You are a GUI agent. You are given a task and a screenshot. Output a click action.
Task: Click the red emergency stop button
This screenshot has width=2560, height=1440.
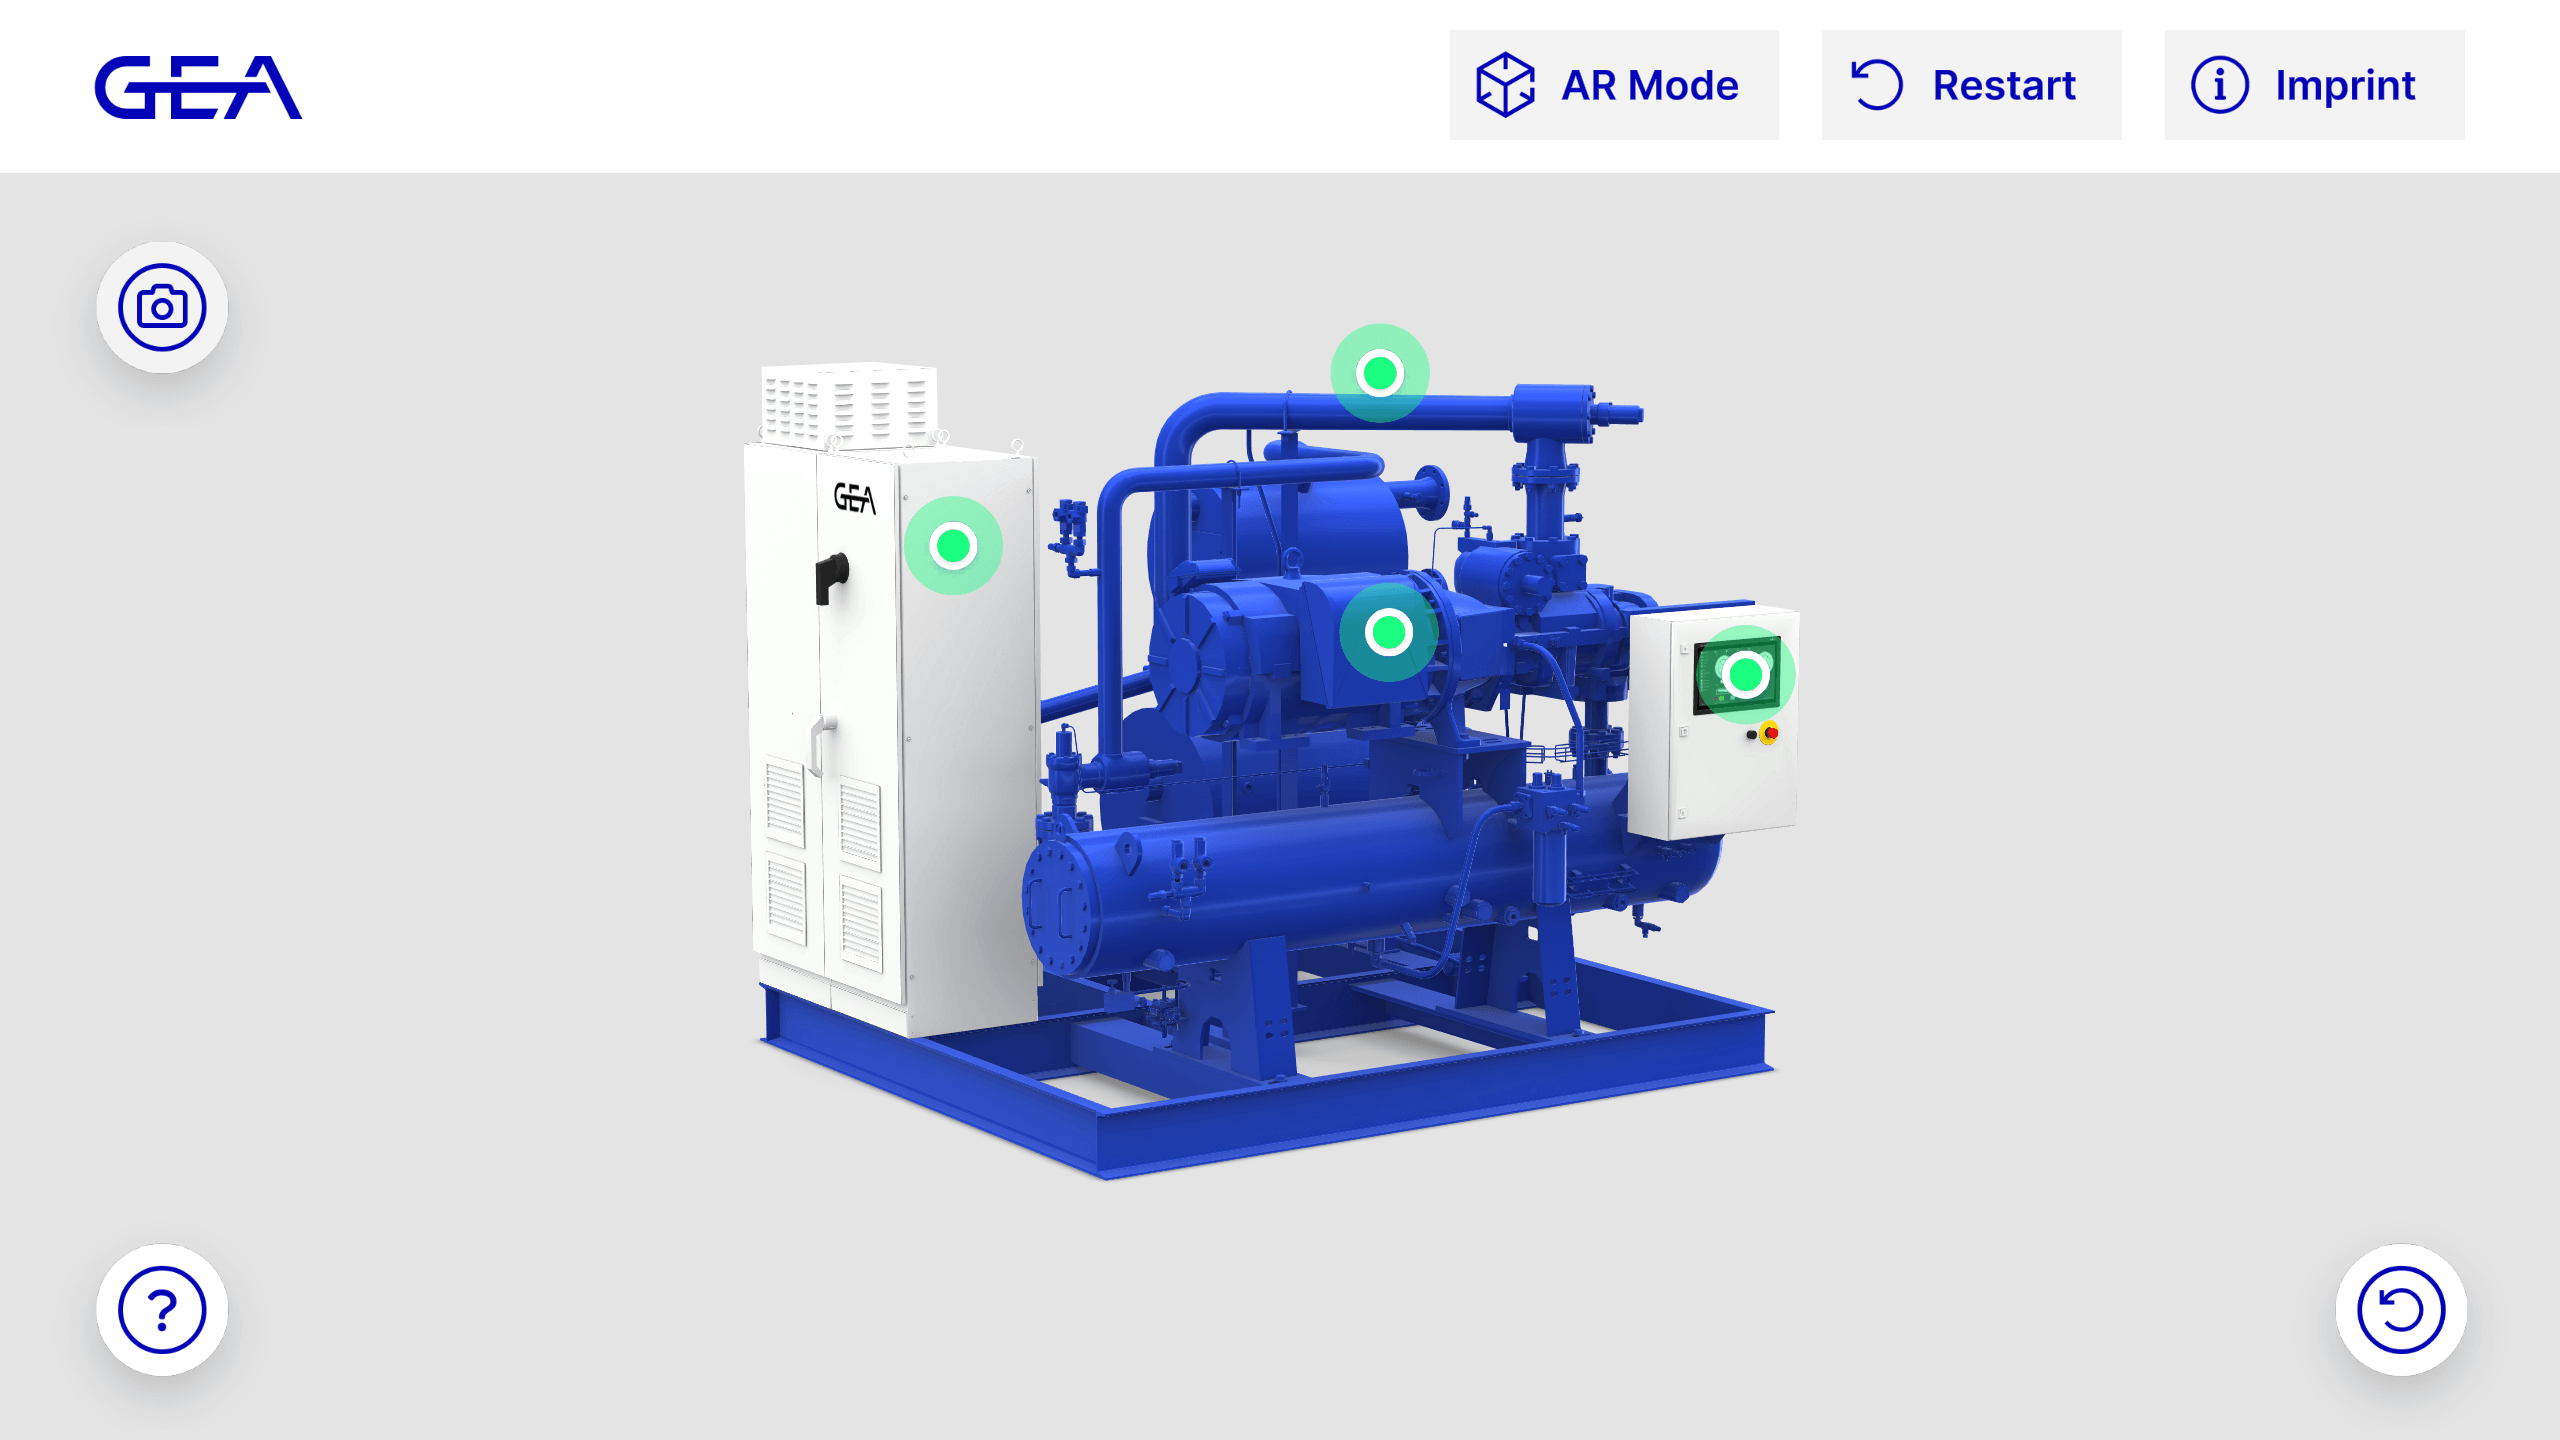click(x=1770, y=734)
